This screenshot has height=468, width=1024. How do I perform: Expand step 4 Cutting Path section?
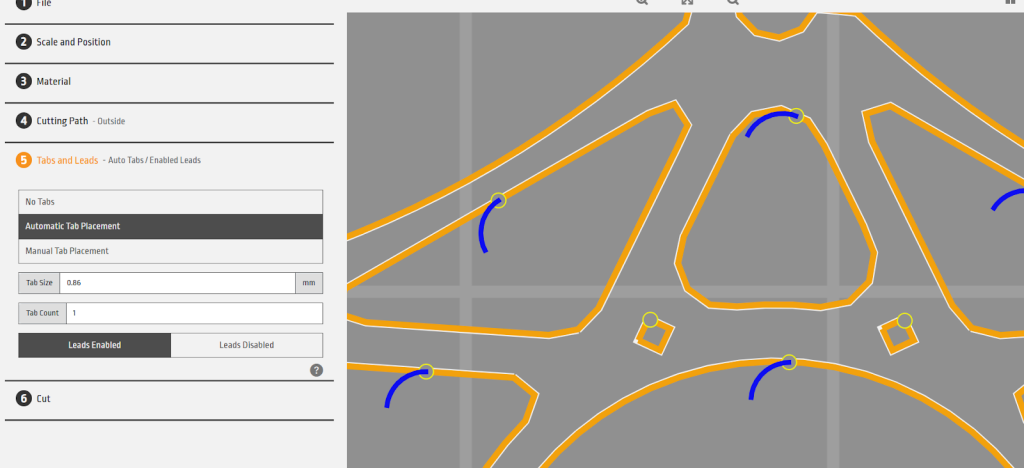tap(169, 121)
